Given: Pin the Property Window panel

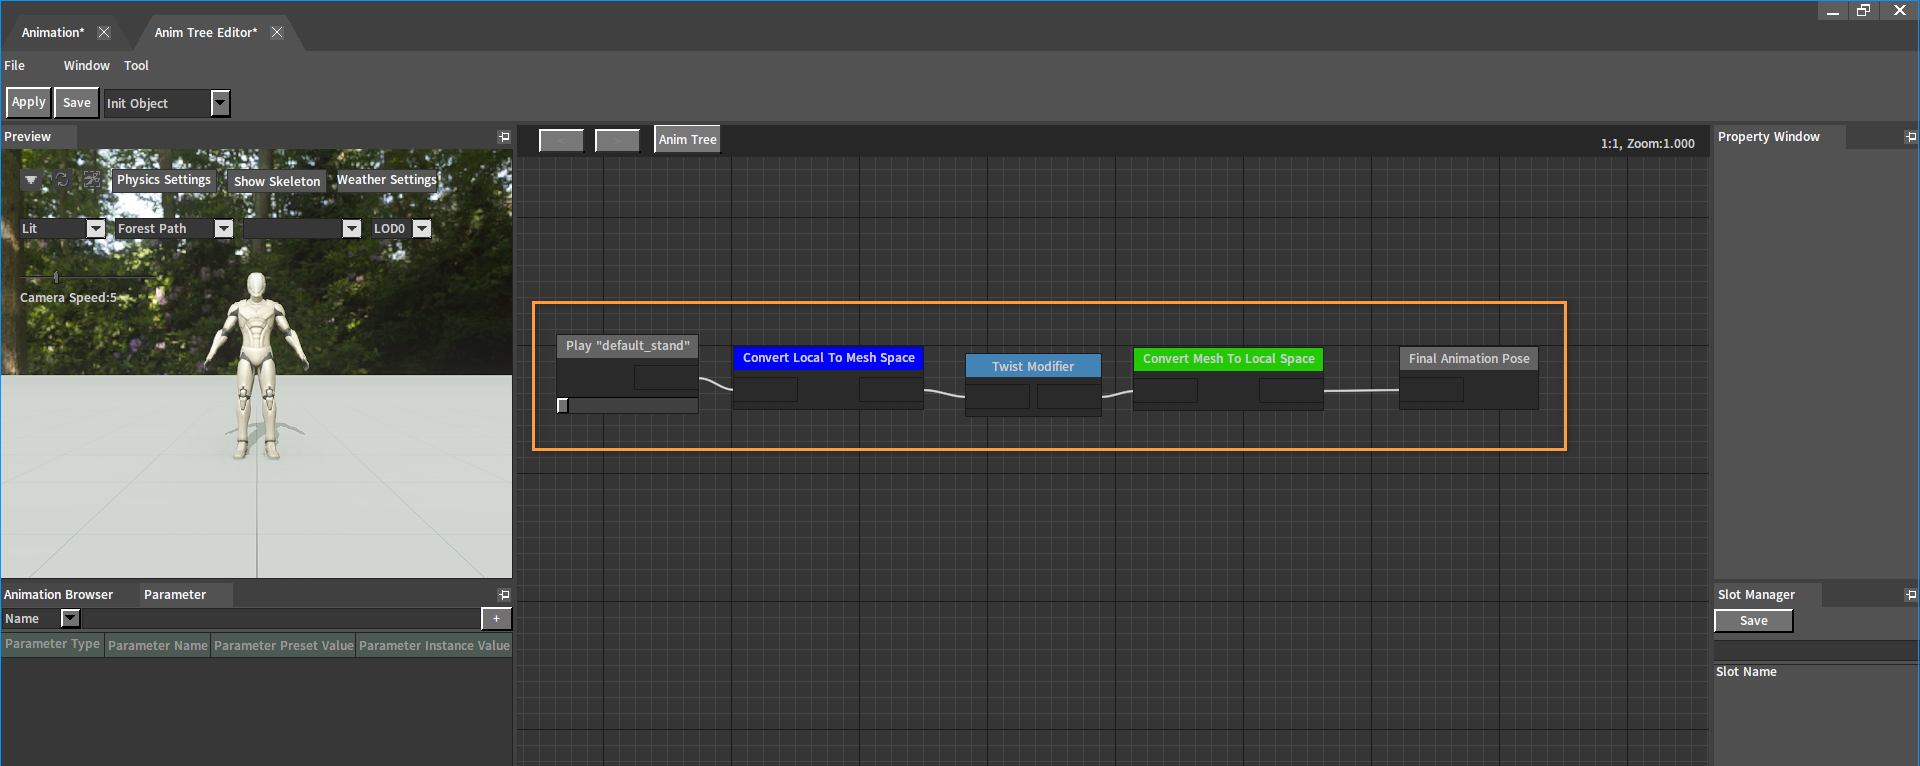Looking at the screenshot, I should click(1911, 137).
